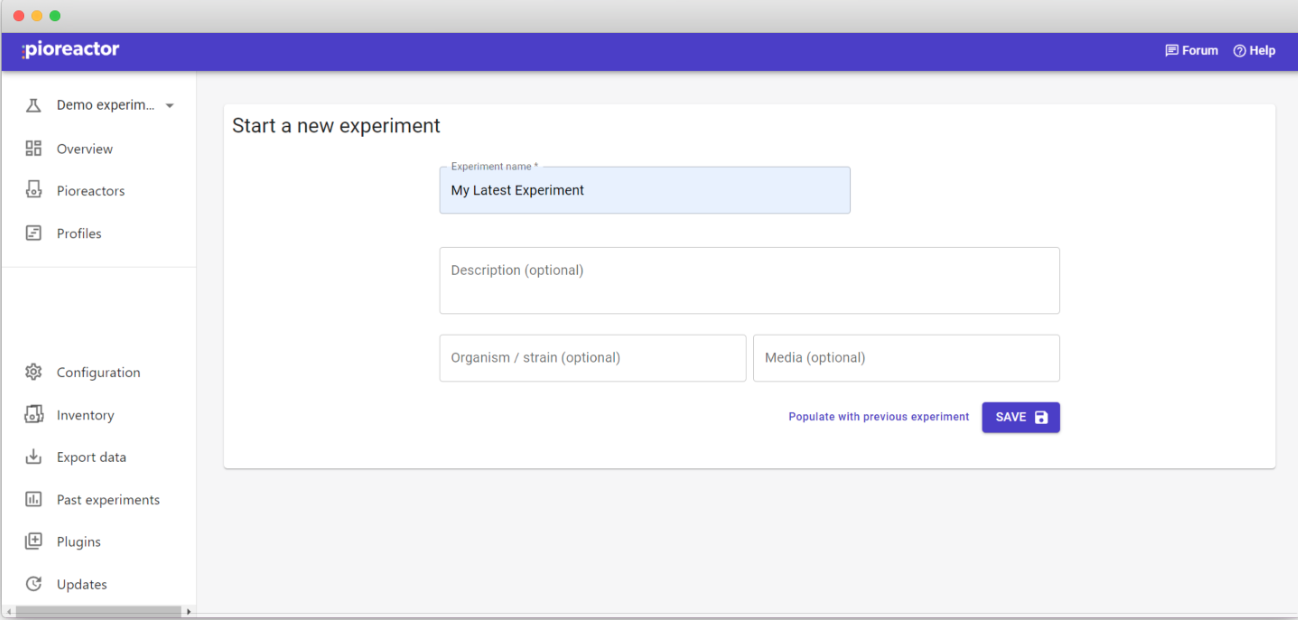
Task: Click the Past experiments chart icon
Action: pos(33,499)
